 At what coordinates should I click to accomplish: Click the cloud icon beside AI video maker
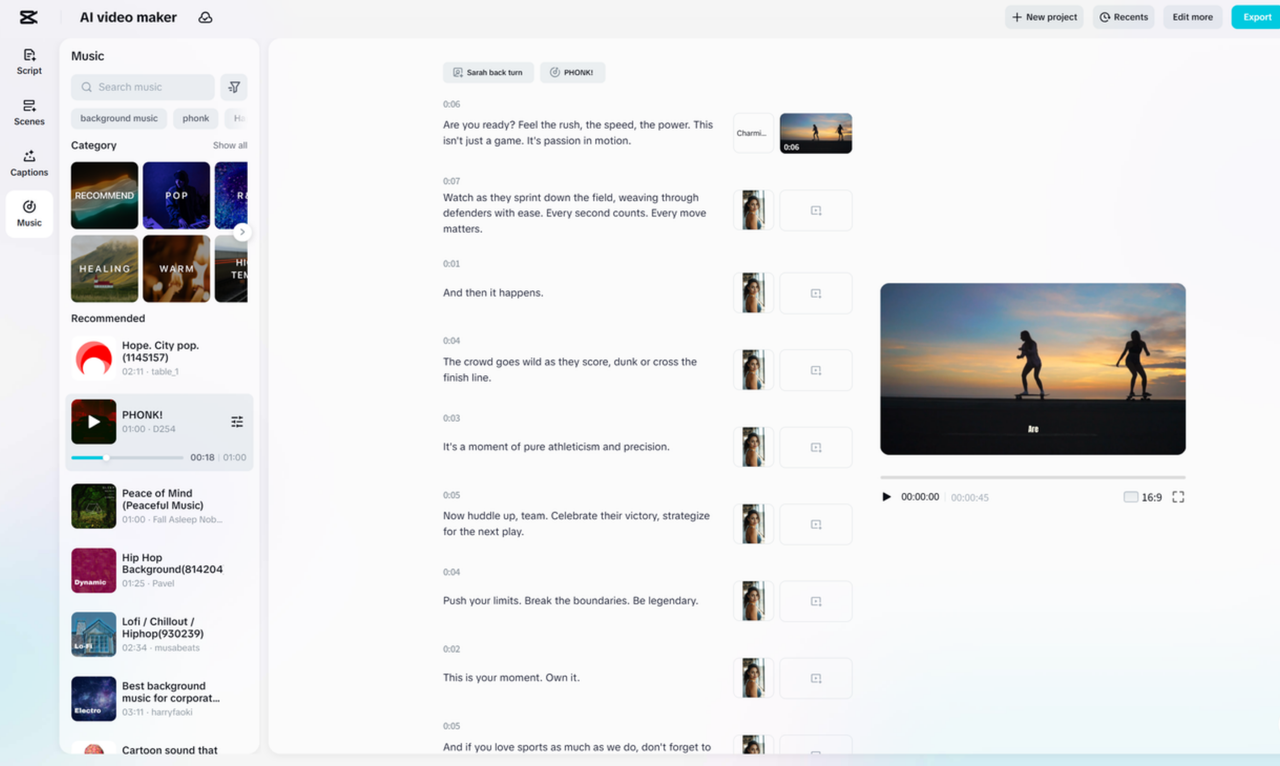(x=205, y=17)
